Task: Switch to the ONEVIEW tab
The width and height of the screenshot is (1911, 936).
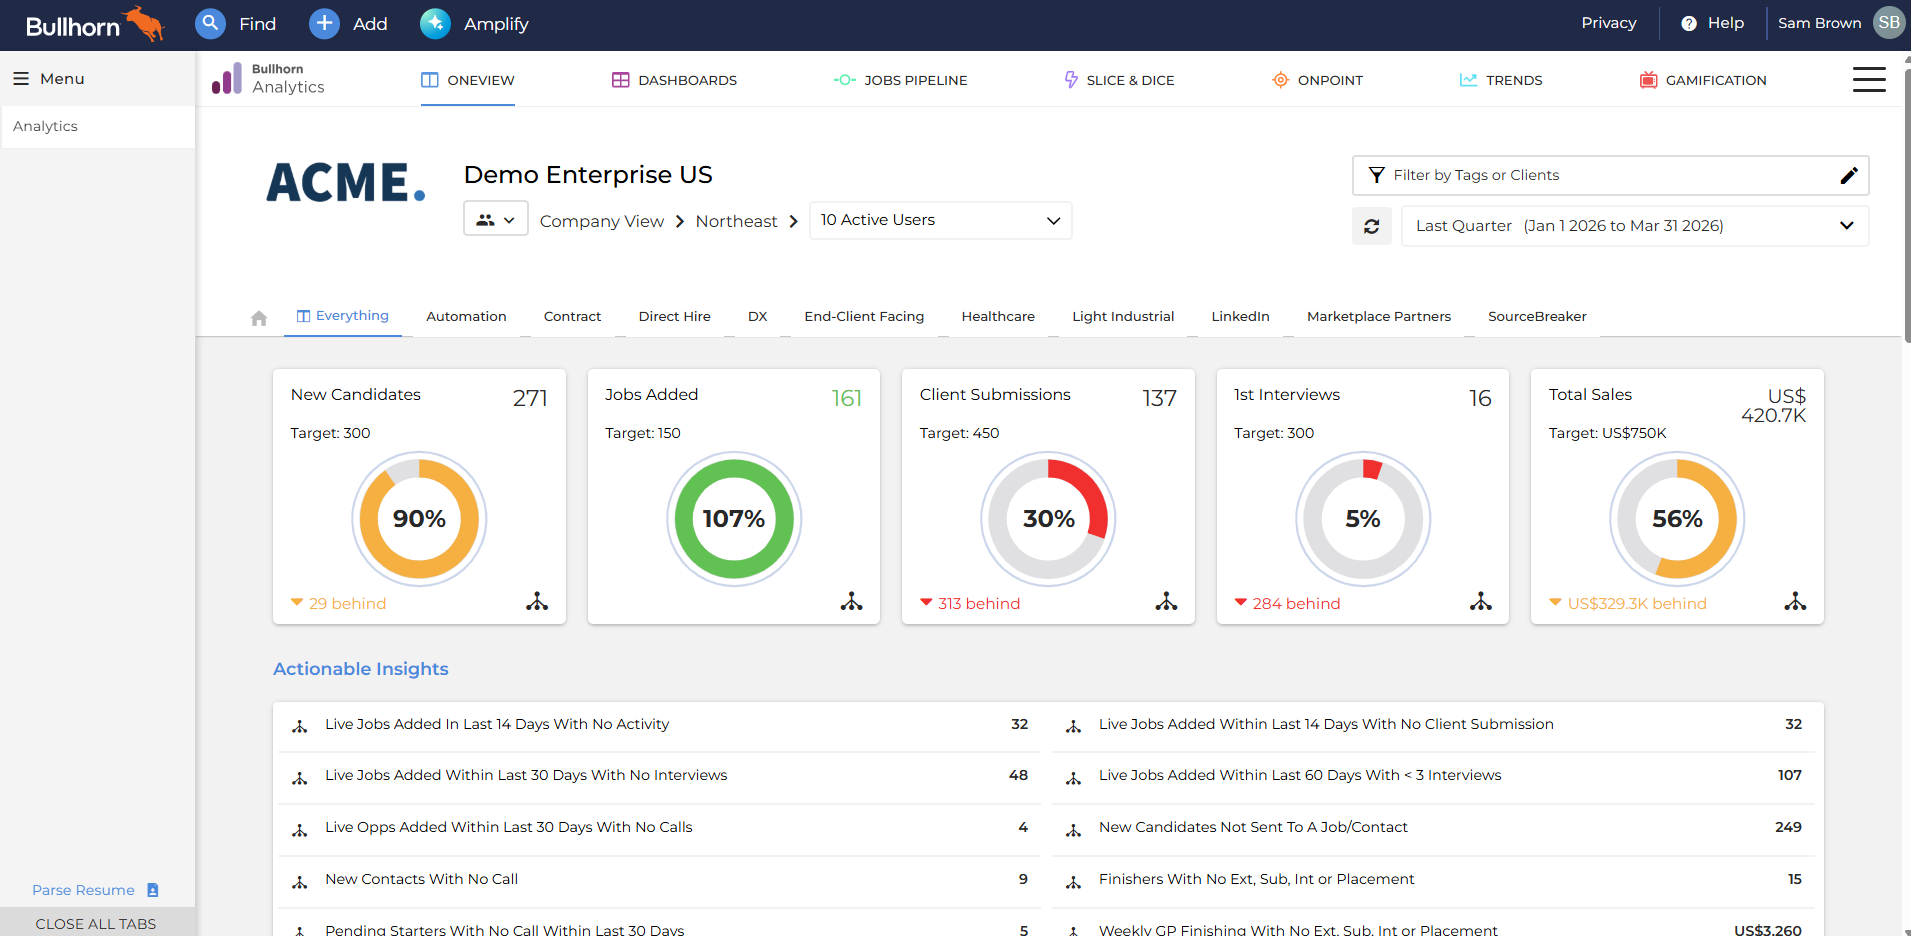Action: coord(468,80)
